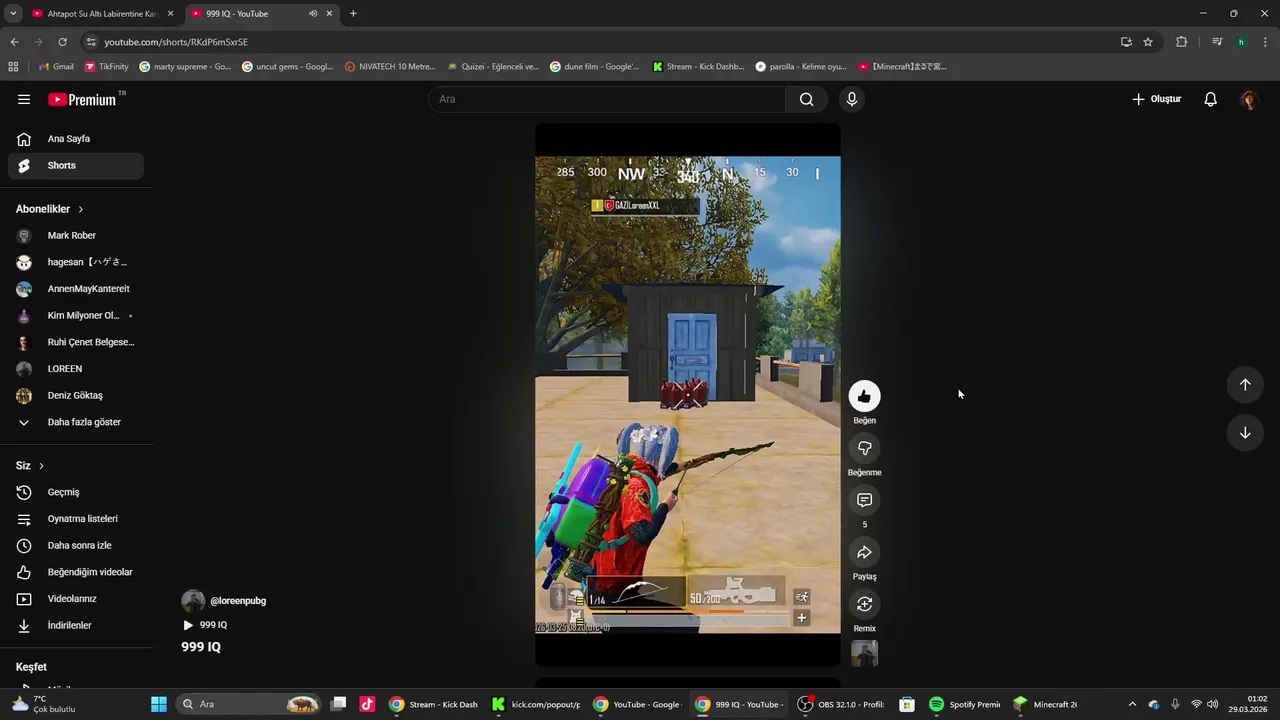The width and height of the screenshot is (1280, 720).
Task: Open the hagesan channel subscription
Action: point(76,262)
